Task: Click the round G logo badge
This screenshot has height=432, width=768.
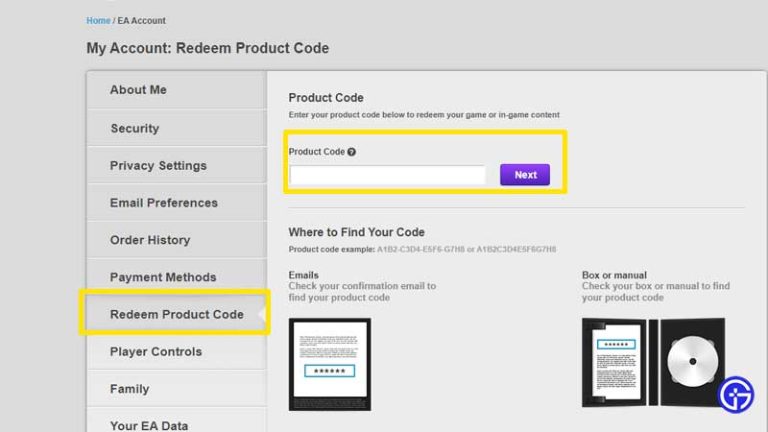Action: click(736, 394)
